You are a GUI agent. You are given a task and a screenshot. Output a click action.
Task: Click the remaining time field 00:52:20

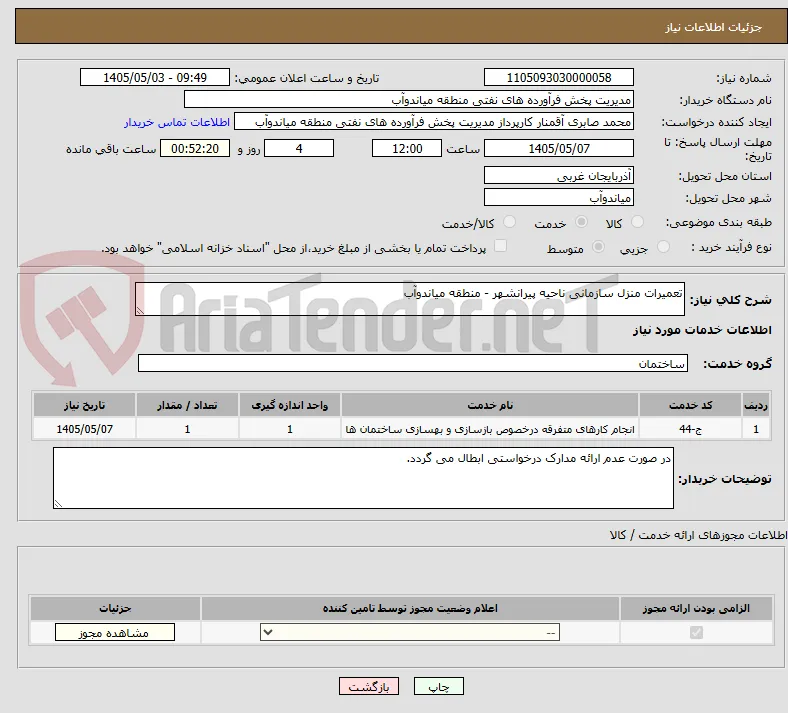[x=195, y=148]
